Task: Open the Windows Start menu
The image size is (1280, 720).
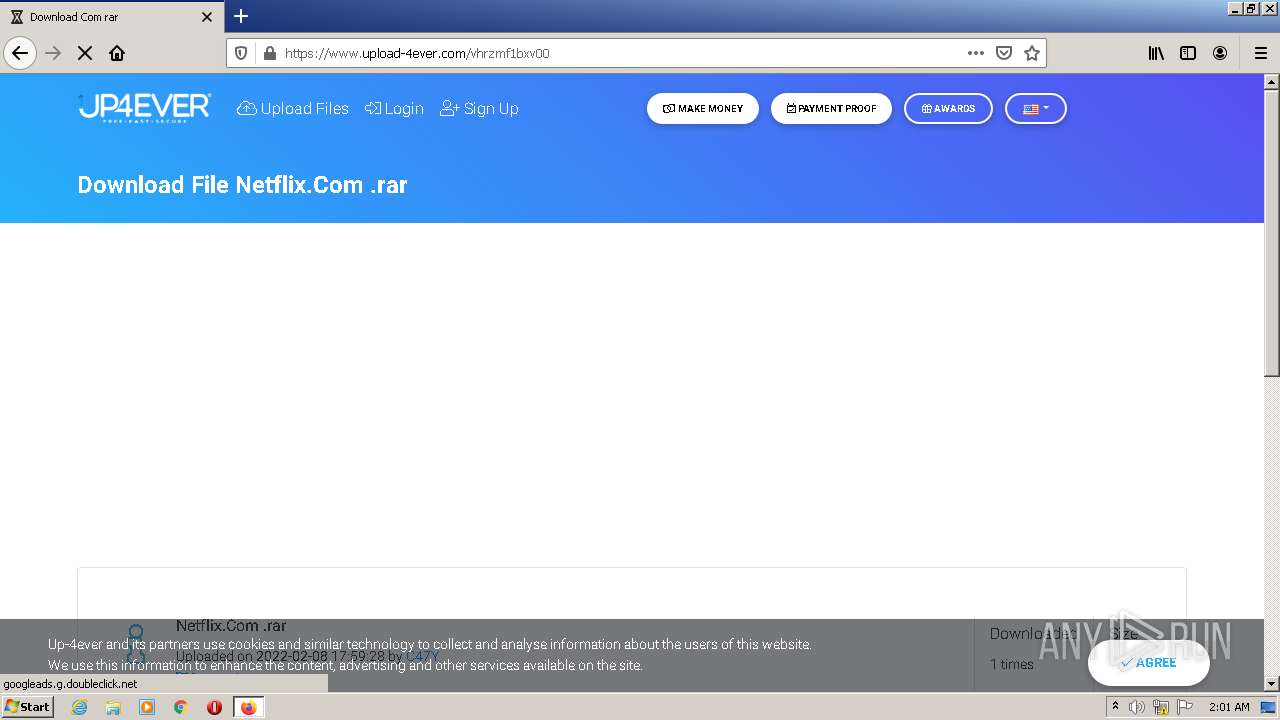Action: pyautogui.click(x=28, y=706)
